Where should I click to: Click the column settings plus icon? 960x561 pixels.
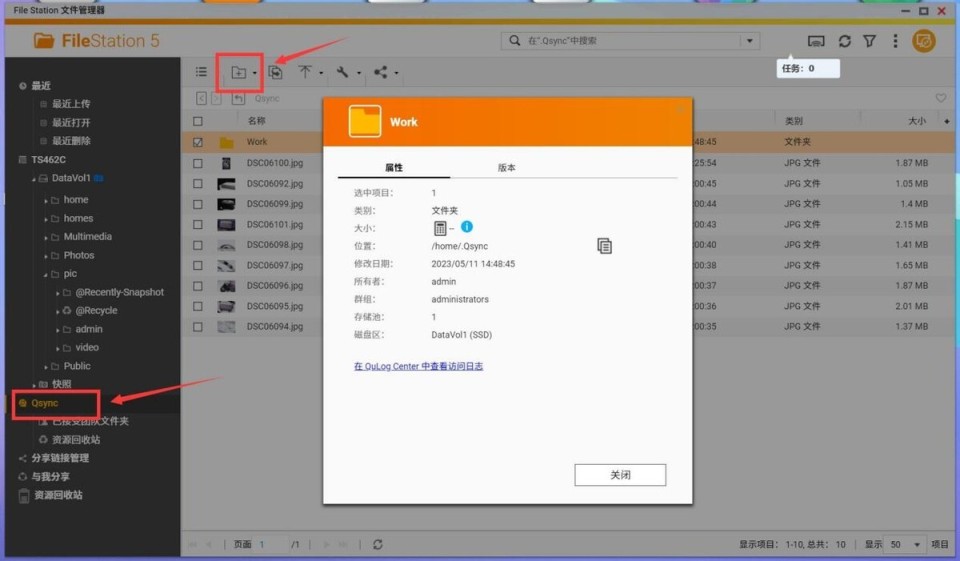(947, 121)
